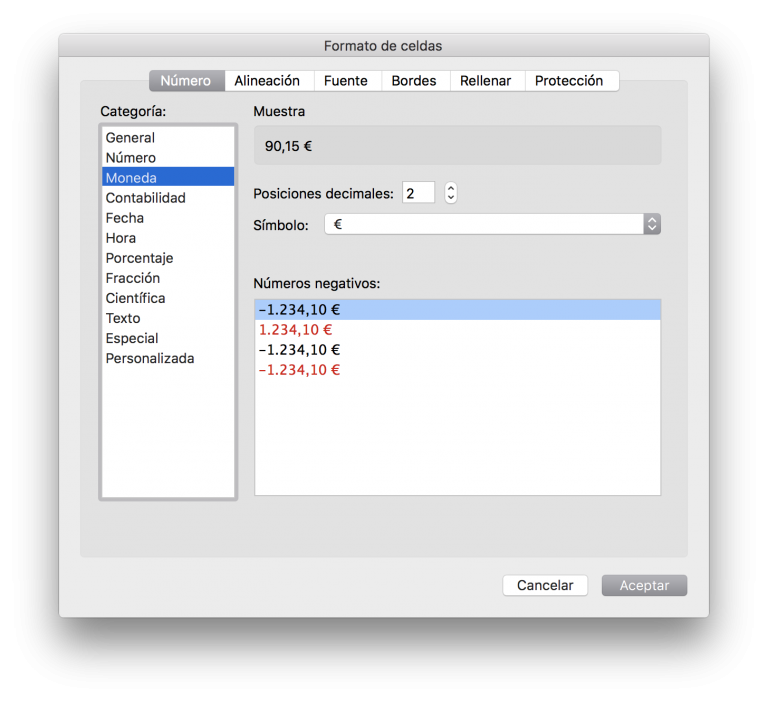Select General category
768x702 pixels.
[168, 138]
